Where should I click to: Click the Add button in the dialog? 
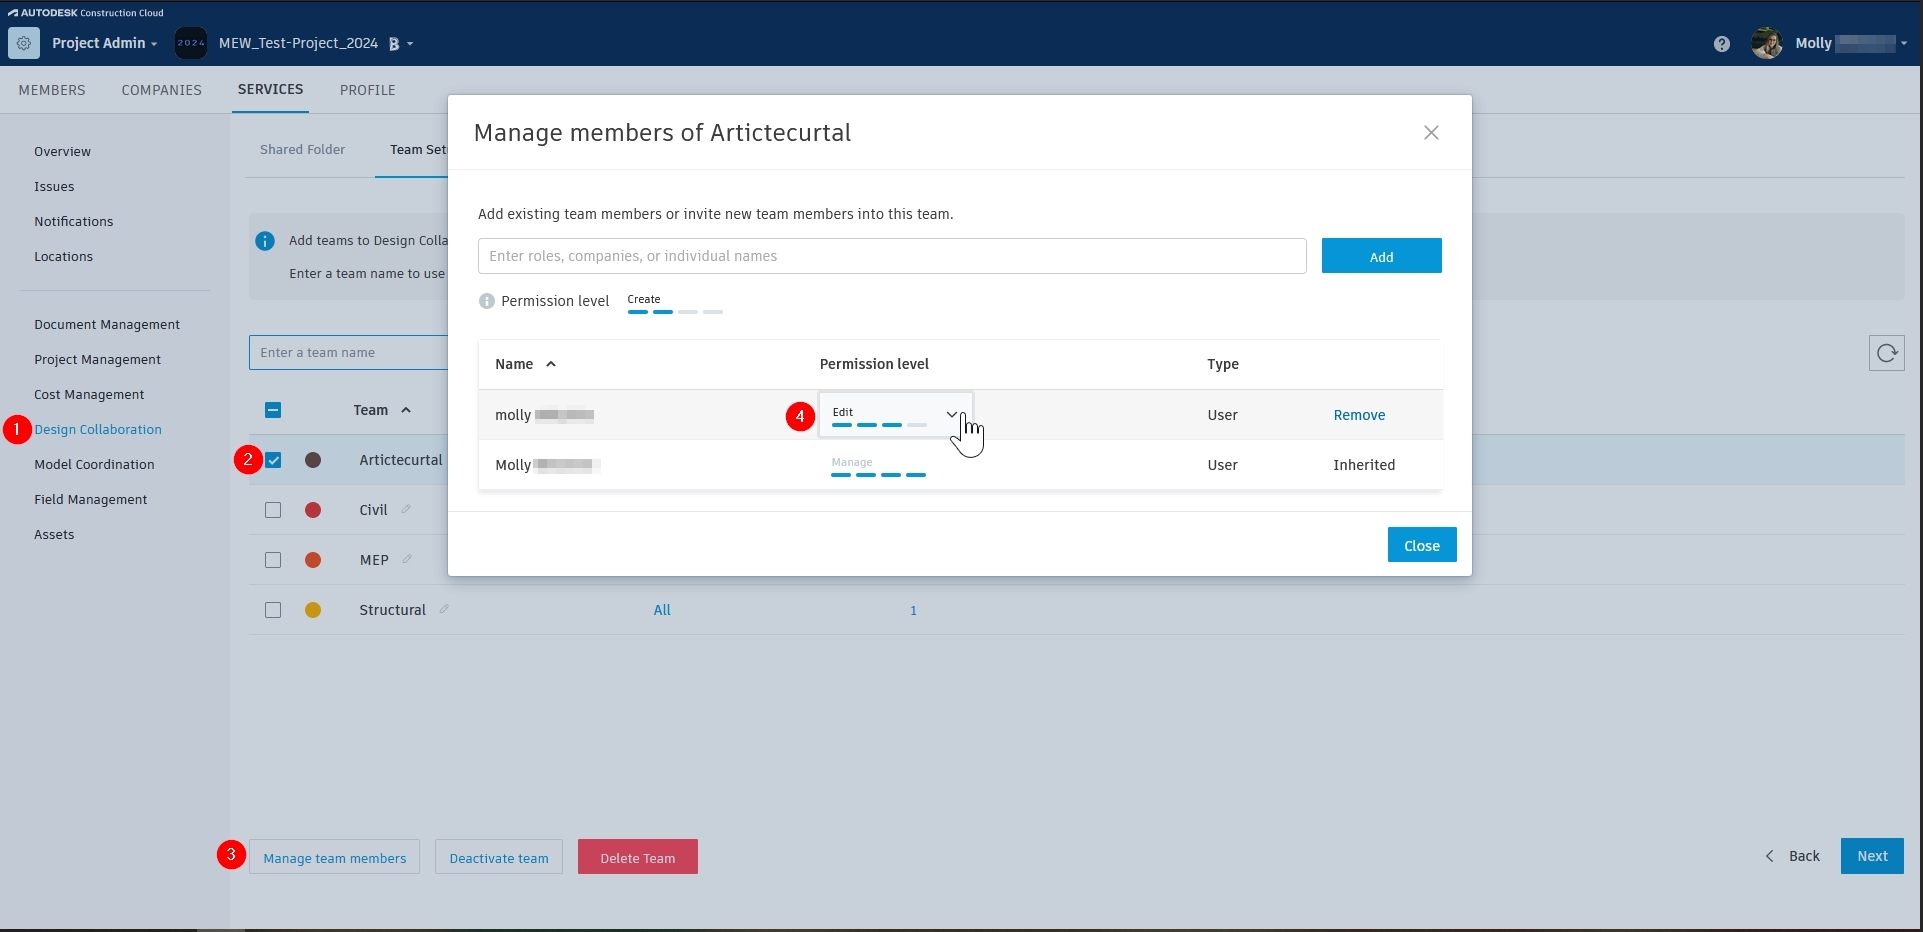pyautogui.click(x=1381, y=255)
